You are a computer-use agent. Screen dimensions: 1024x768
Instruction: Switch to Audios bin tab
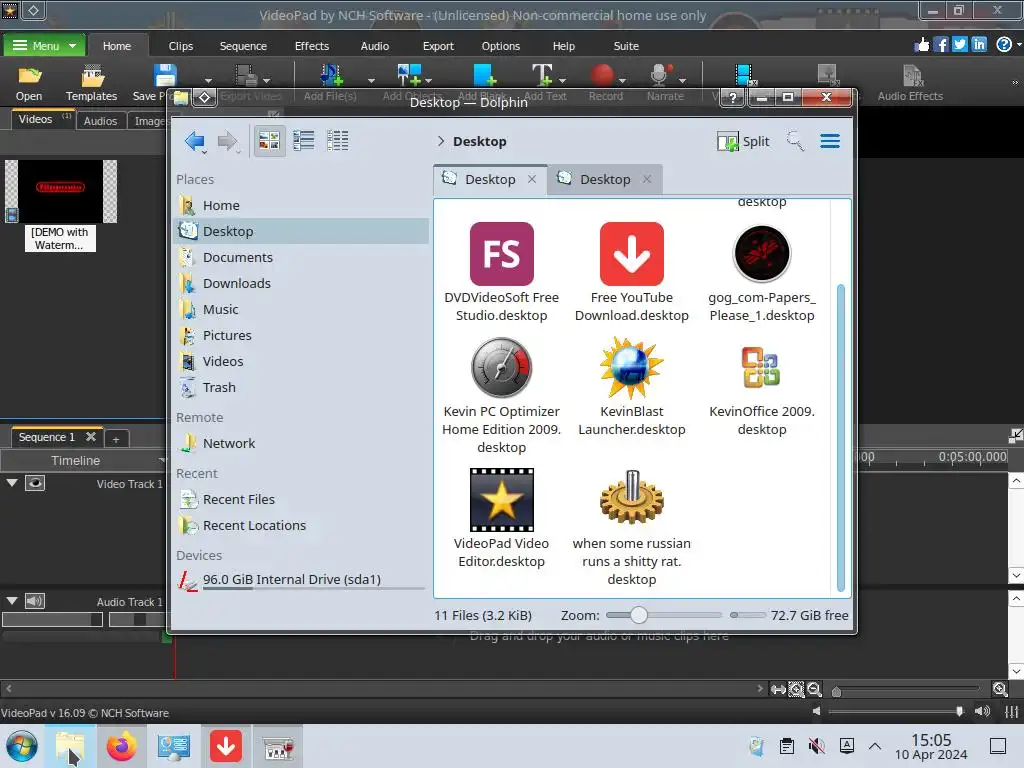click(x=100, y=121)
